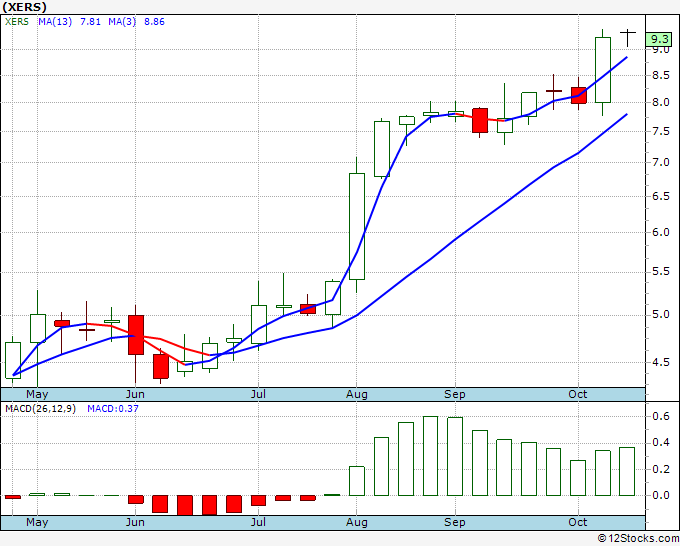The image size is (680, 546).
Task: Click the Jun label on MACD axis
Action: pyautogui.click(x=135, y=522)
